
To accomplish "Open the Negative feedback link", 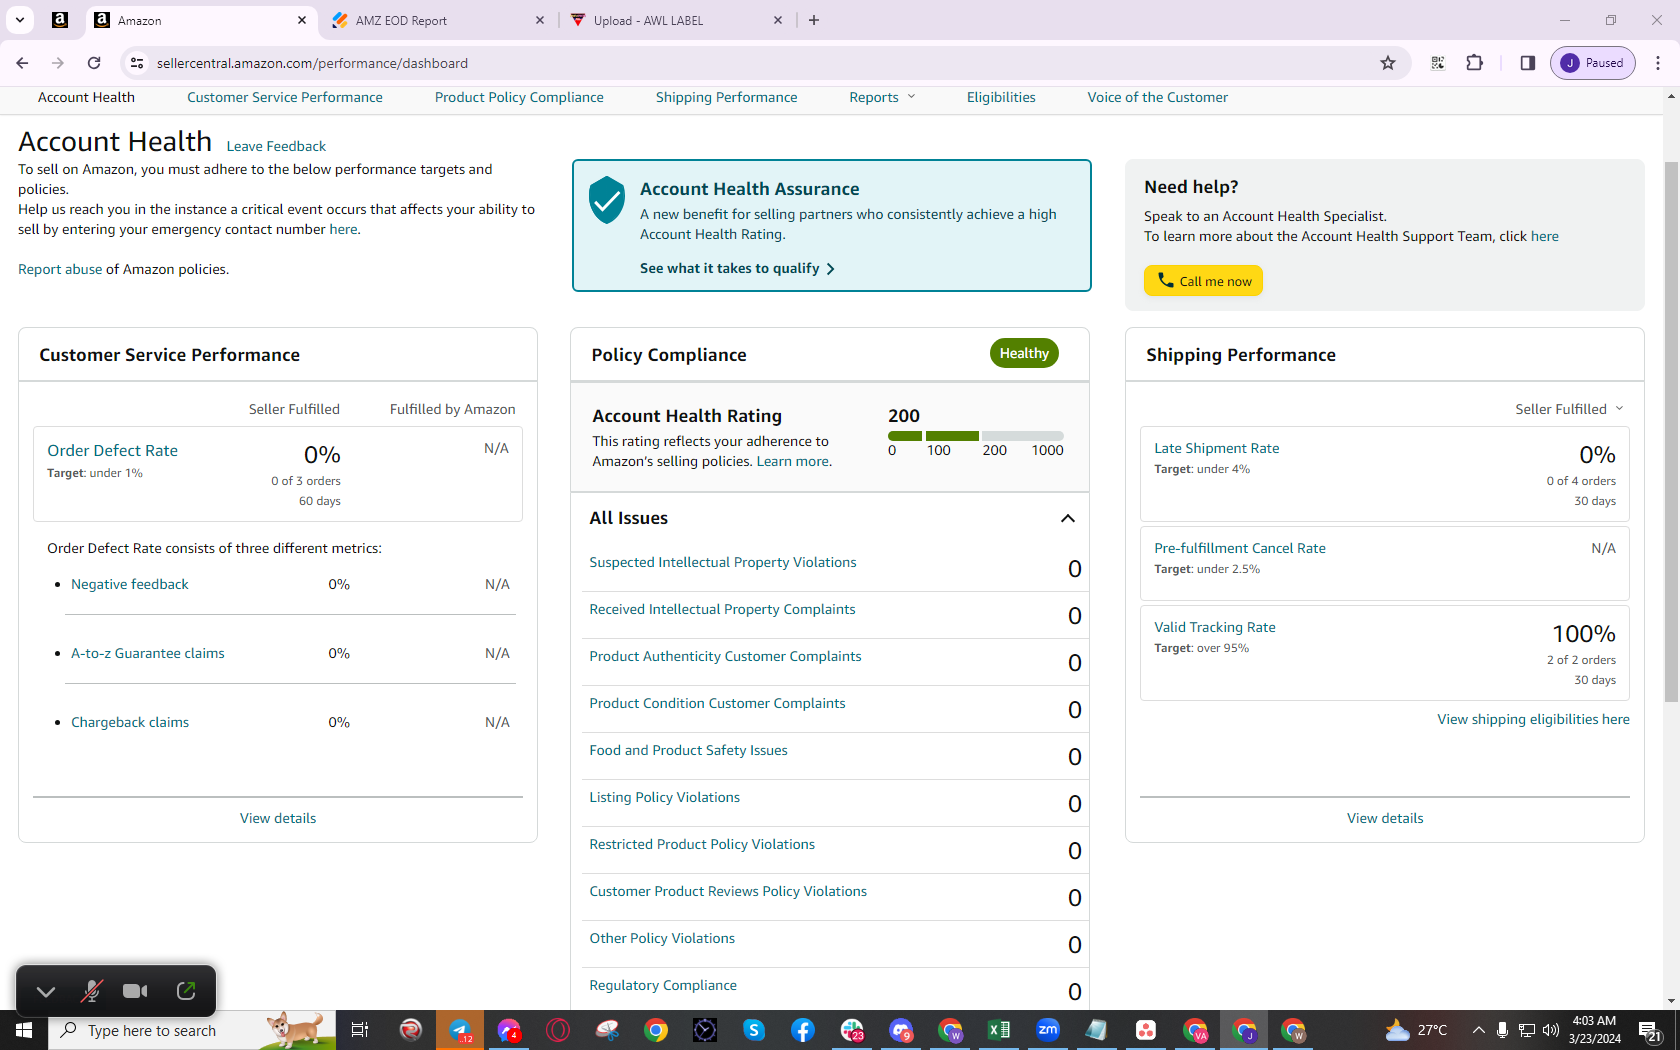I will (130, 584).
